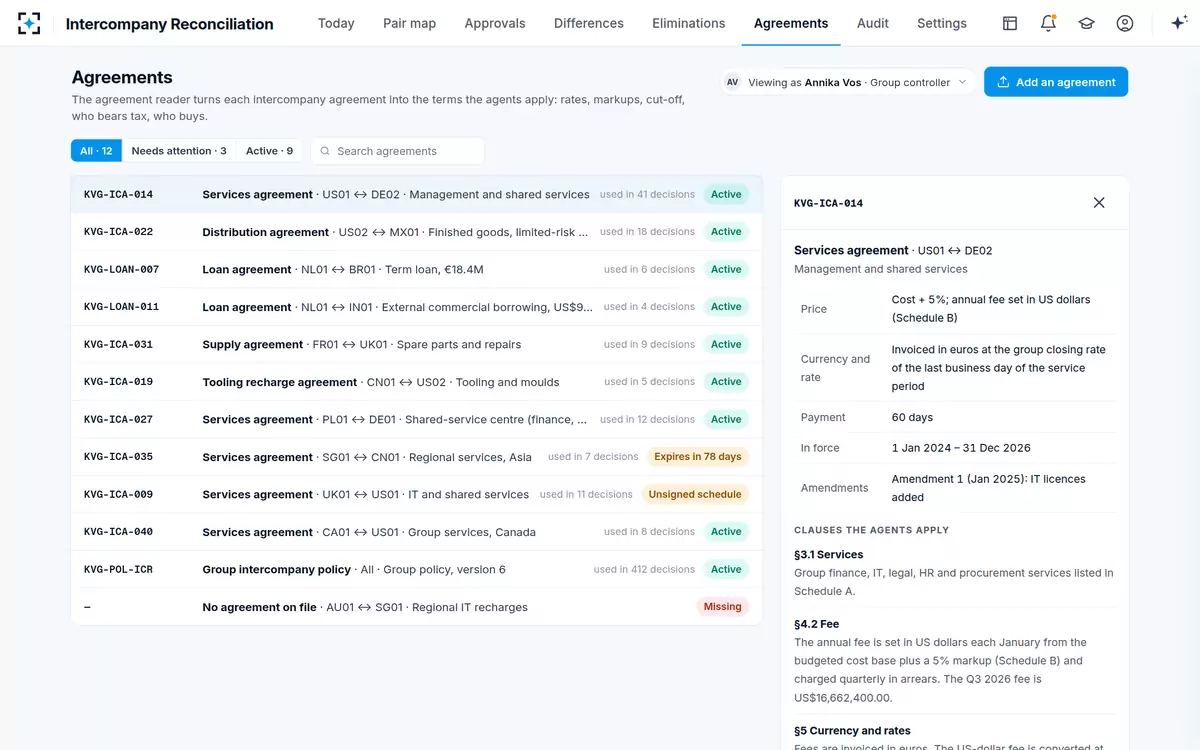The image size is (1200, 750).
Task: Close the KVG-ICA-014 detail panel
Action: click(x=1099, y=203)
